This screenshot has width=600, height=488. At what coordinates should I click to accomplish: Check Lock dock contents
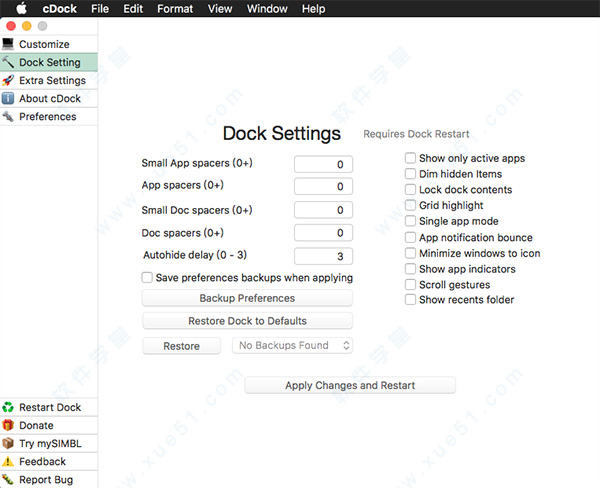pos(410,189)
